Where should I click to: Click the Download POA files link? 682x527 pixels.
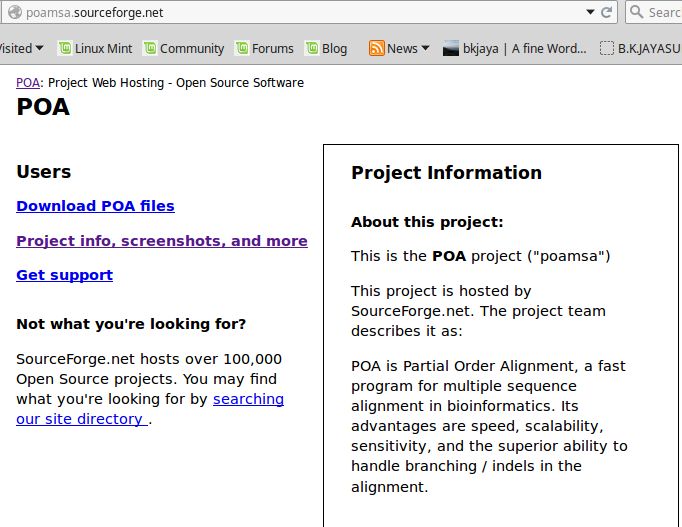tap(95, 206)
